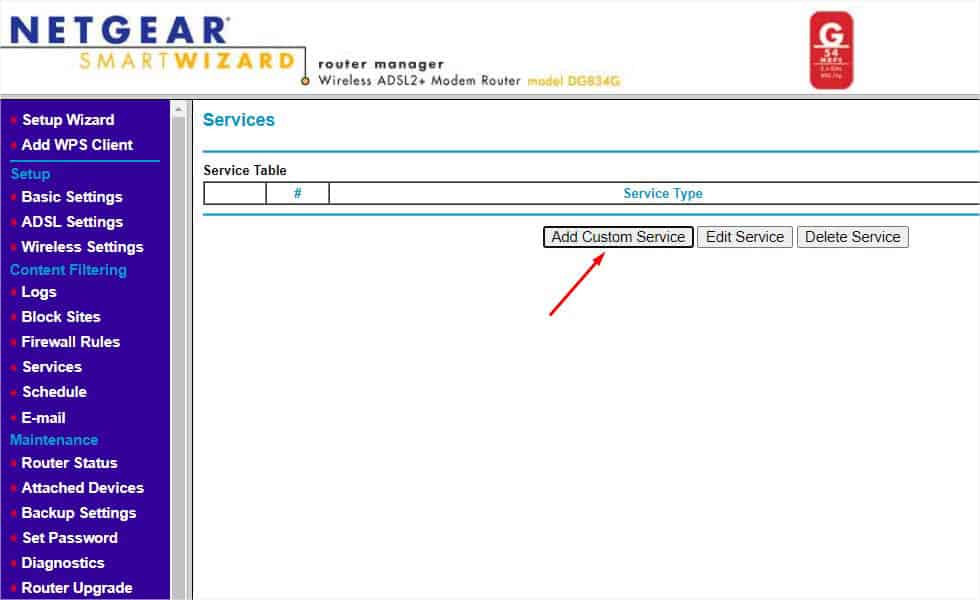Screen dimensions: 980x600
Task: Open Add WPS Client page
Action: tap(77, 144)
